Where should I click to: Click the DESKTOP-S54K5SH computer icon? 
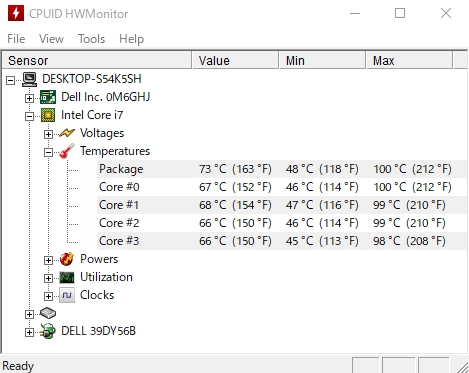[30, 79]
